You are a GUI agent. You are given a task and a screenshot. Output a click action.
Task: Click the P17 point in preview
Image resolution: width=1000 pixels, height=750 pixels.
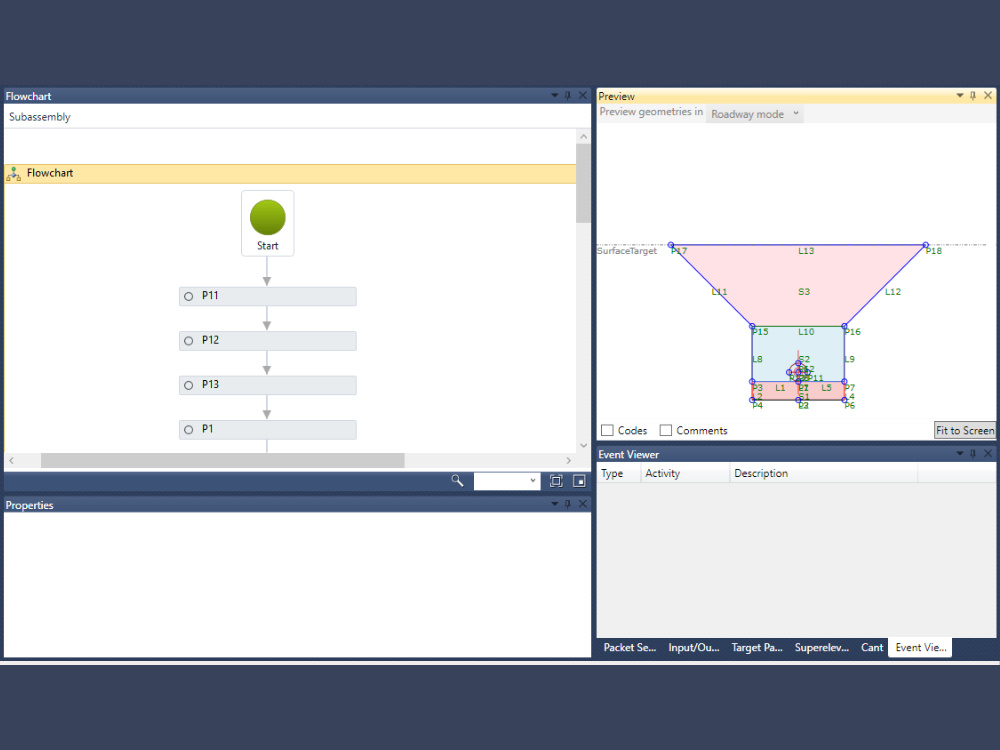click(671, 245)
